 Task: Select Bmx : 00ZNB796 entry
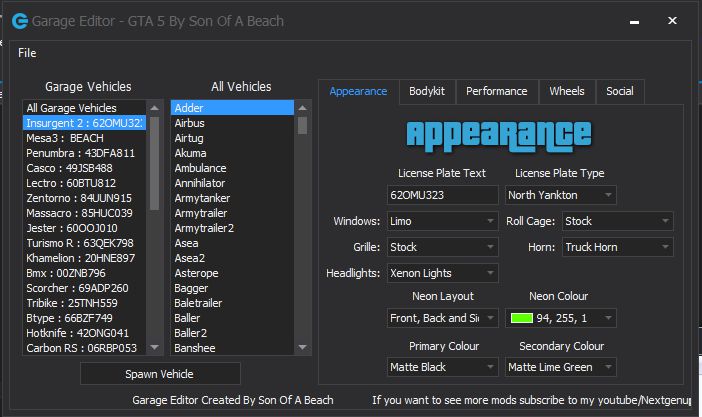tap(84, 273)
